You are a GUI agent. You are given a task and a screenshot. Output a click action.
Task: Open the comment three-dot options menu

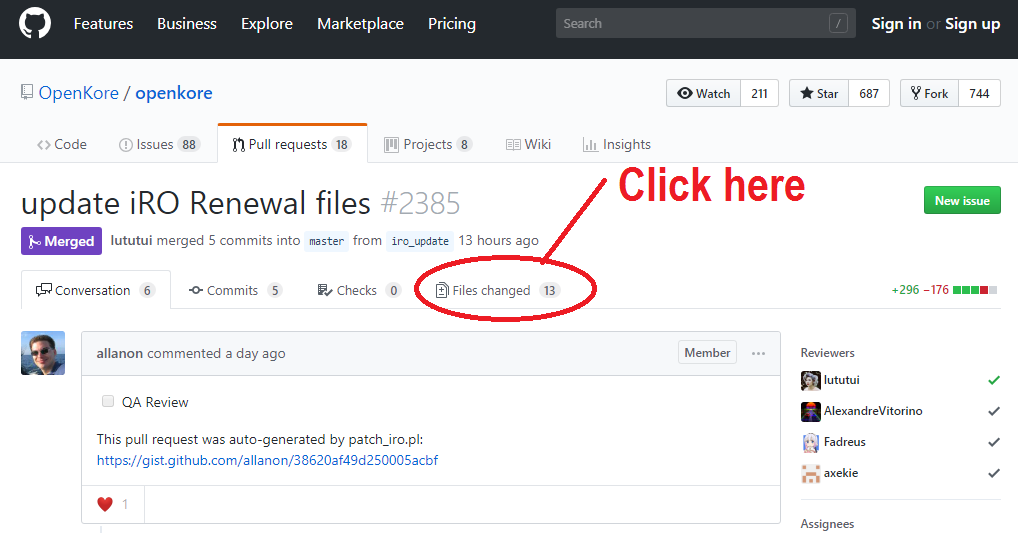[x=758, y=353]
